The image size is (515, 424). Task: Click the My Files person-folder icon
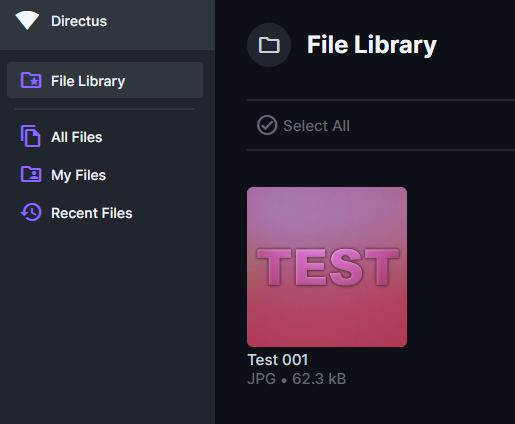click(31, 174)
